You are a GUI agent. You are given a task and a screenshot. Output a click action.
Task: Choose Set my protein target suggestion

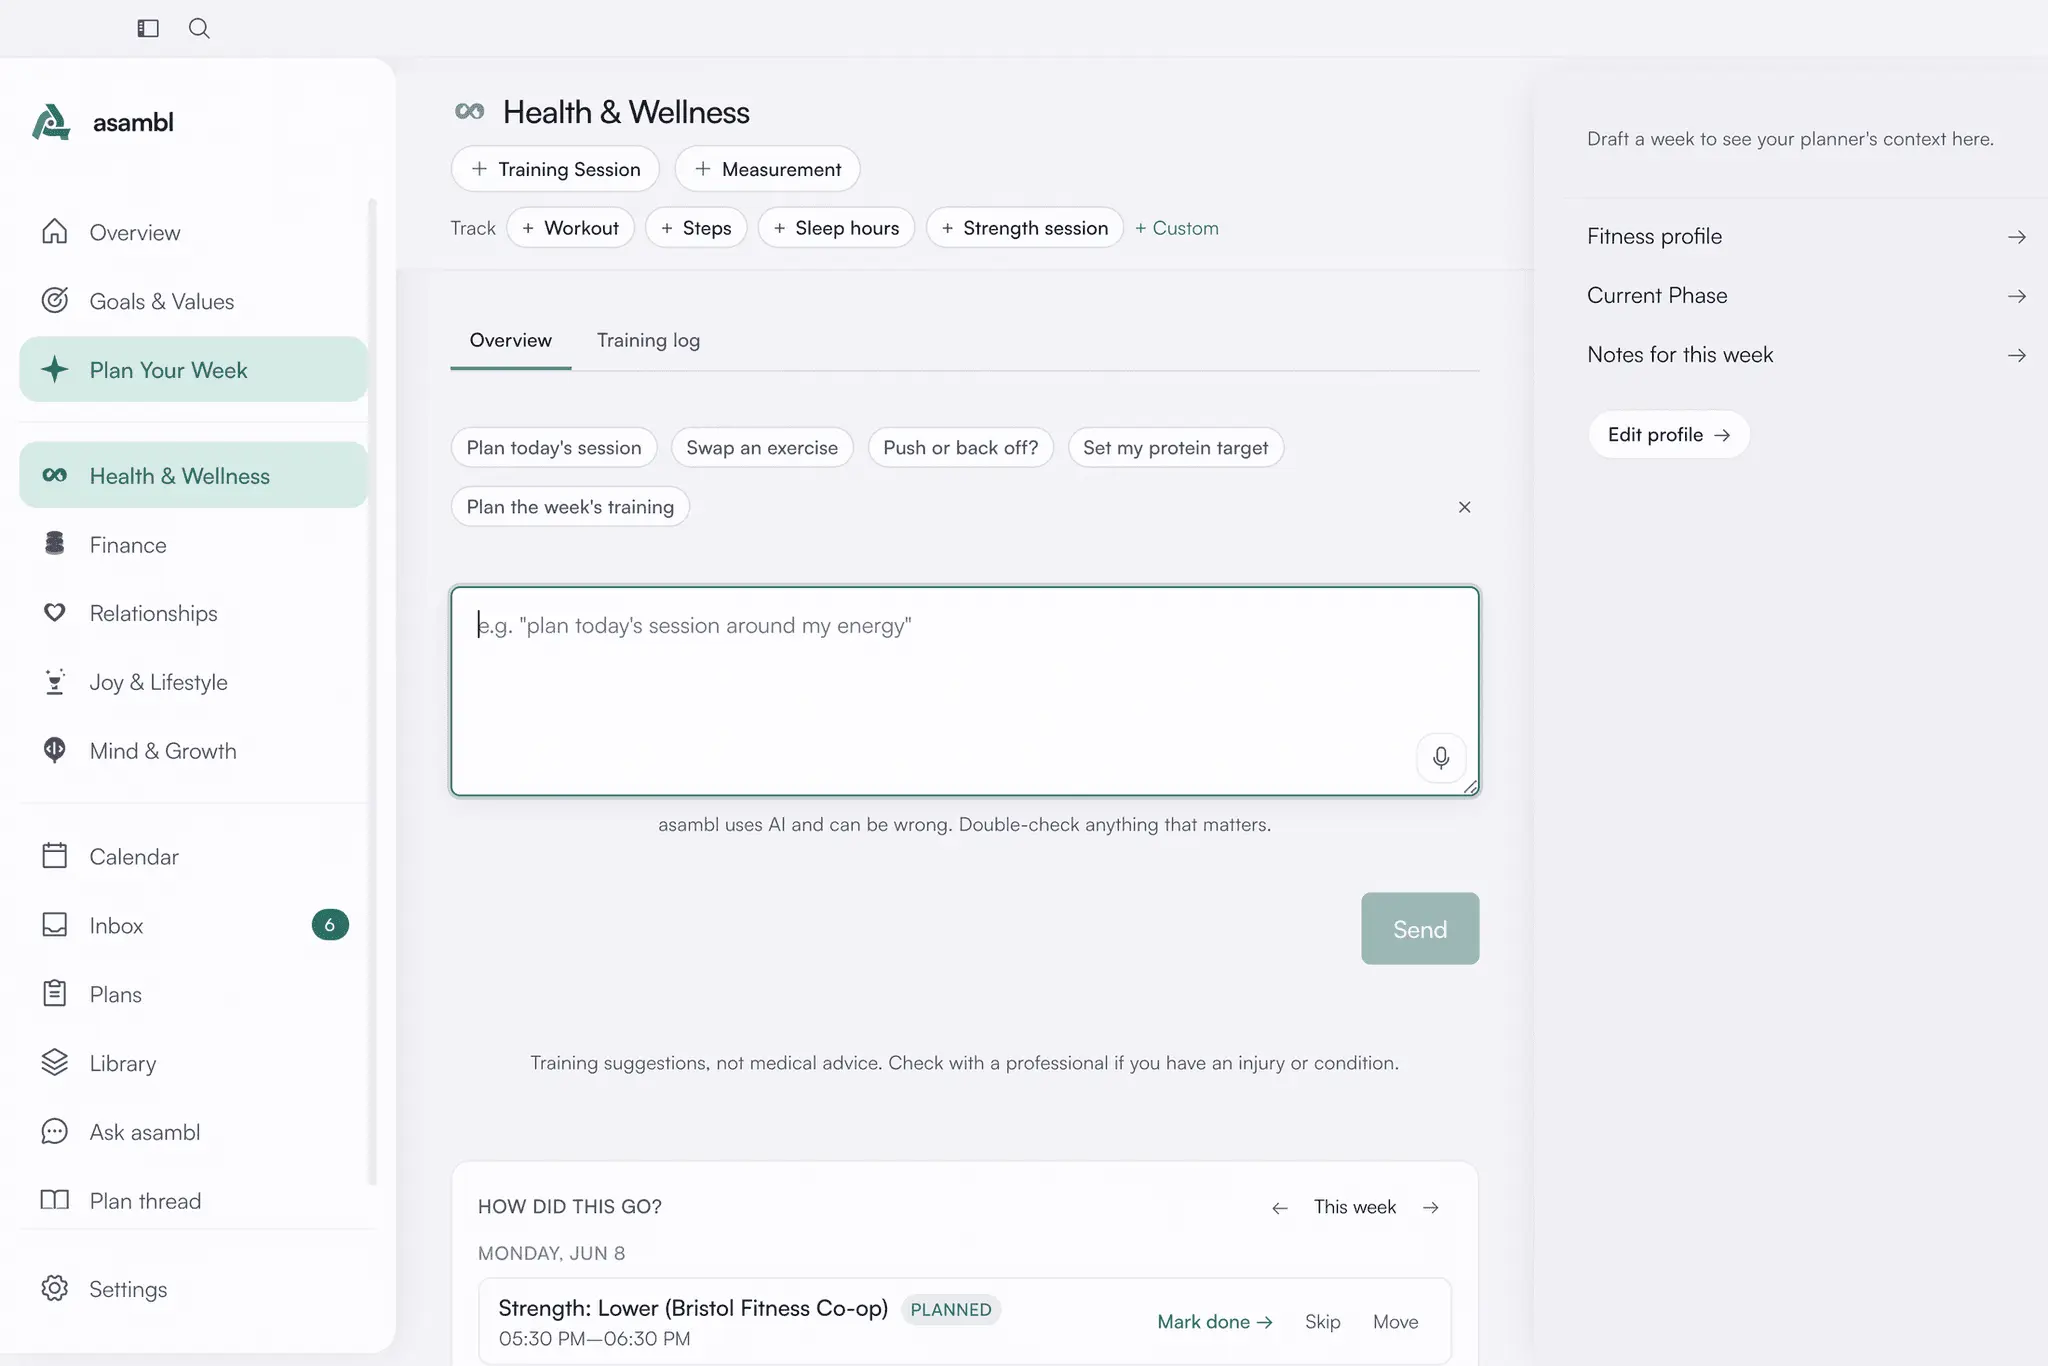click(1176, 448)
